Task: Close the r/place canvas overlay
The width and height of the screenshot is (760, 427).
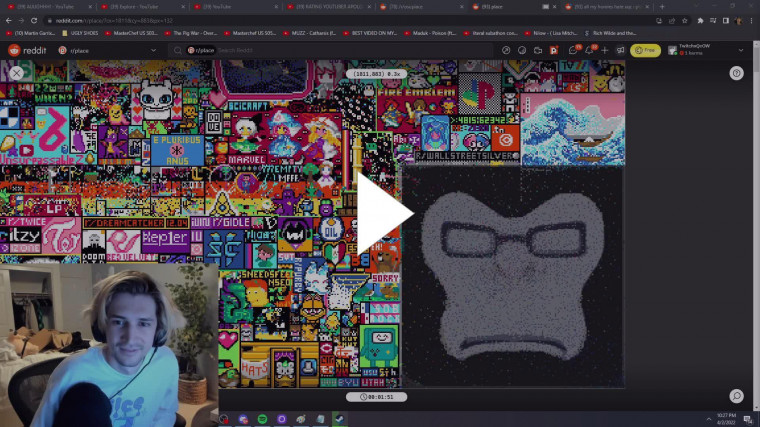Action: pyautogui.click(x=16, y=73)
